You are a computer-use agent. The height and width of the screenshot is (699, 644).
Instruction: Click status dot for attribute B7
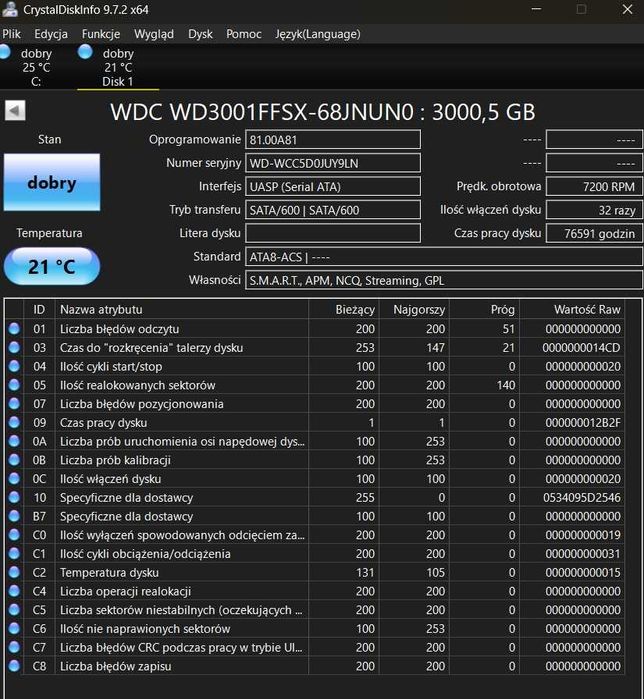coord(14,516)
